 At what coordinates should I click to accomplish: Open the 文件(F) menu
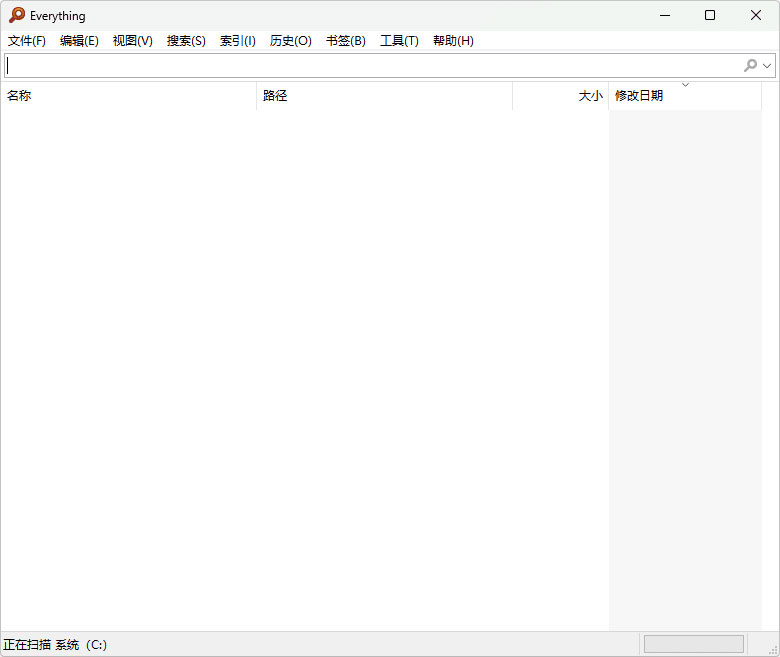coord(27,41)
